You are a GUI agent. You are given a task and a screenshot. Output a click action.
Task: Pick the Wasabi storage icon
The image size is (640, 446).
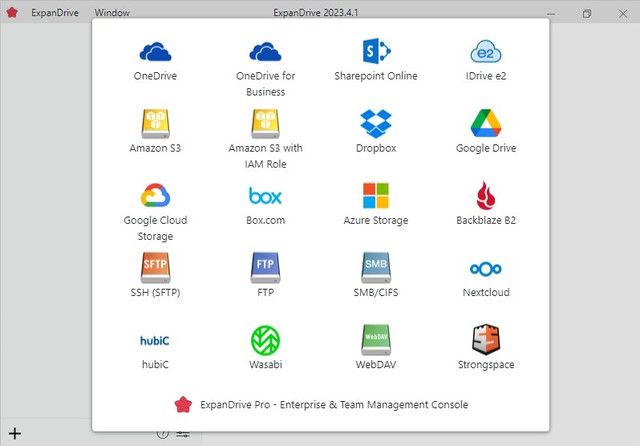[x=265, y=341]
